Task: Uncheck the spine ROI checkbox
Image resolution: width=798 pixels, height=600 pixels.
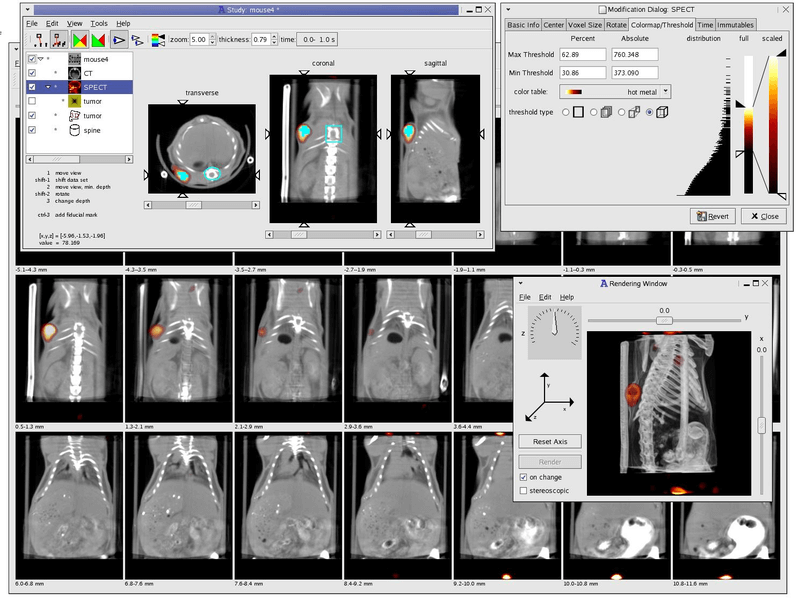Action: click(x=32, y=130)
